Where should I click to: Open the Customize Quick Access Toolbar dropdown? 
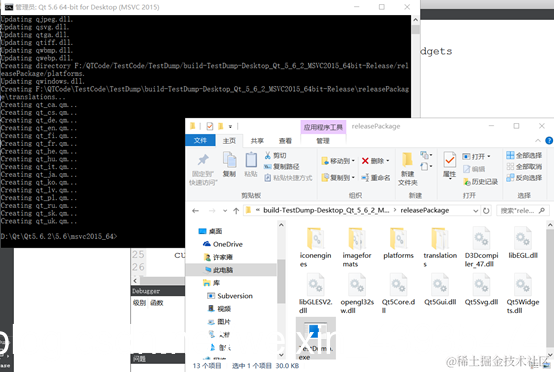click(230, 126)
